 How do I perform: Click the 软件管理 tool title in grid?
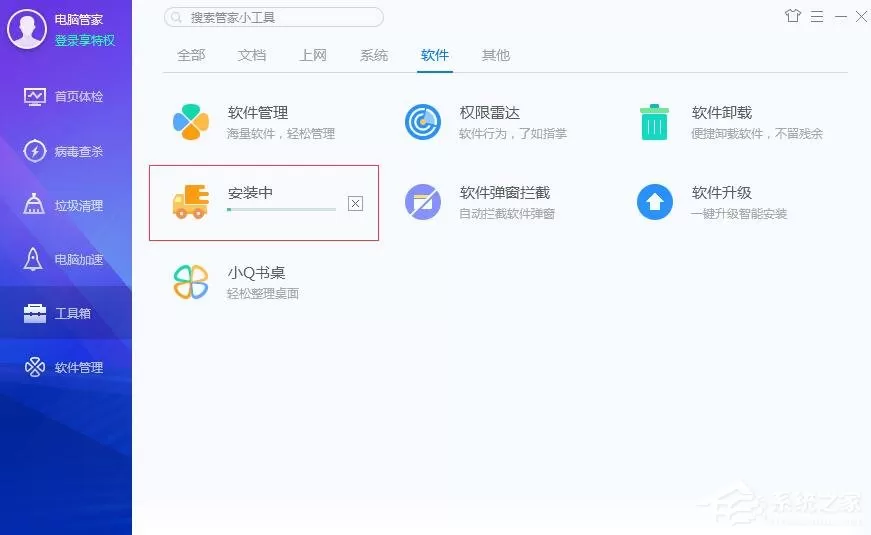pyautogui.click(x=258, y=113)
